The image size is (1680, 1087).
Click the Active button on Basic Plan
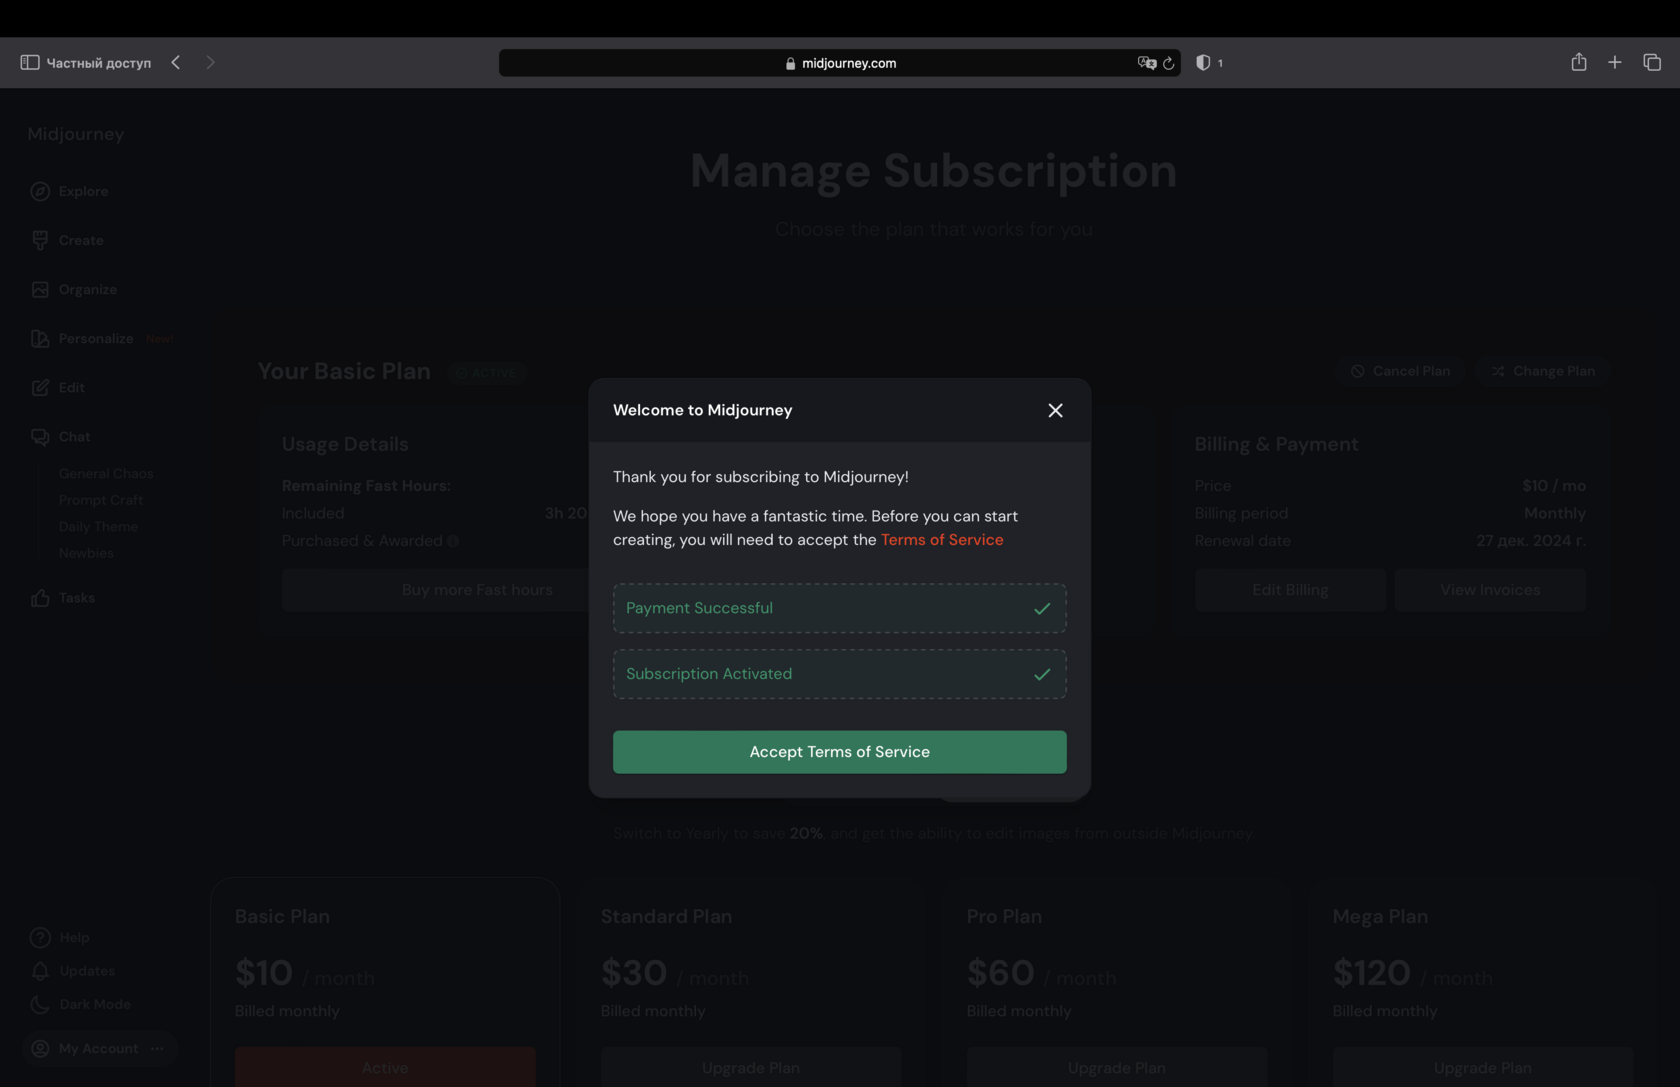pos(385,1067)
